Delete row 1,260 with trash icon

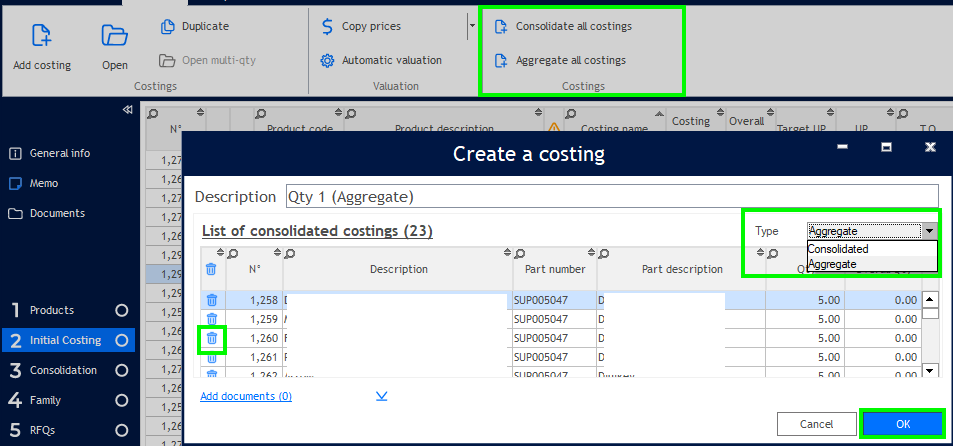[x=212, y=338]
